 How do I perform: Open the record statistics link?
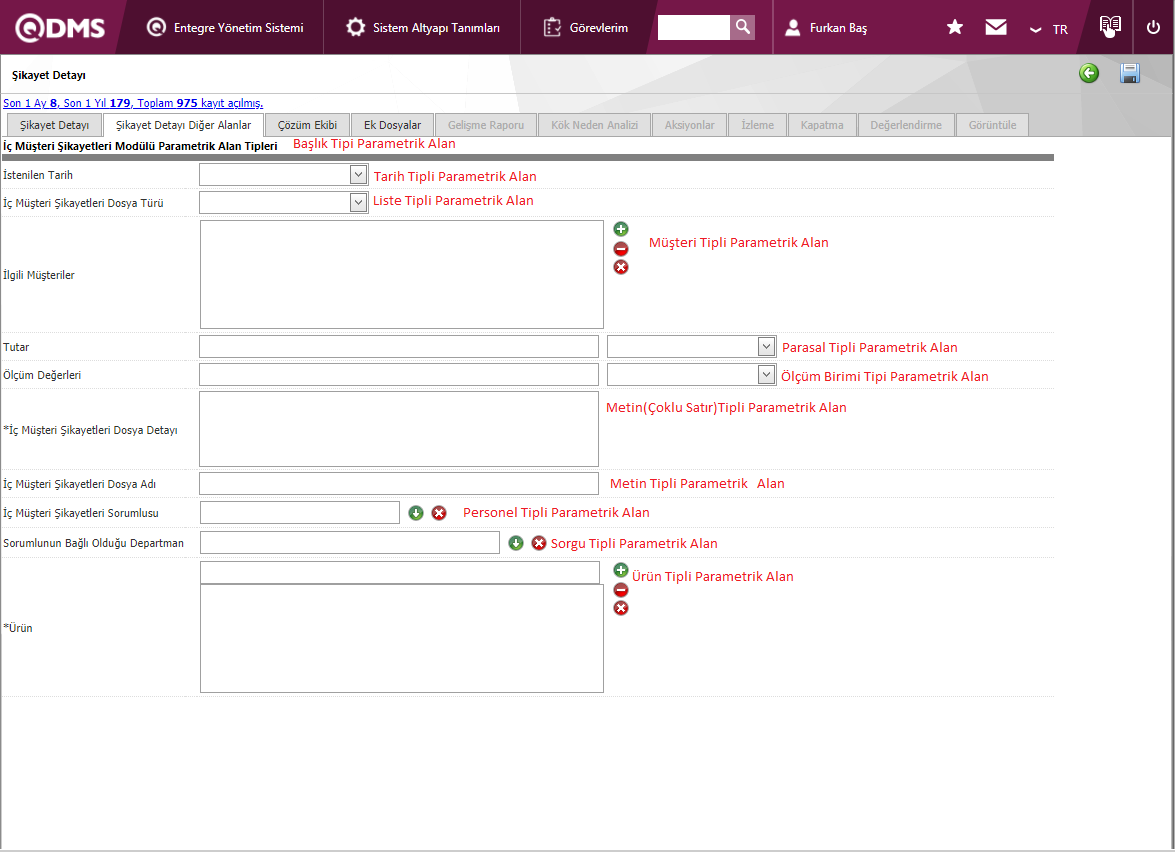(133, 103)
